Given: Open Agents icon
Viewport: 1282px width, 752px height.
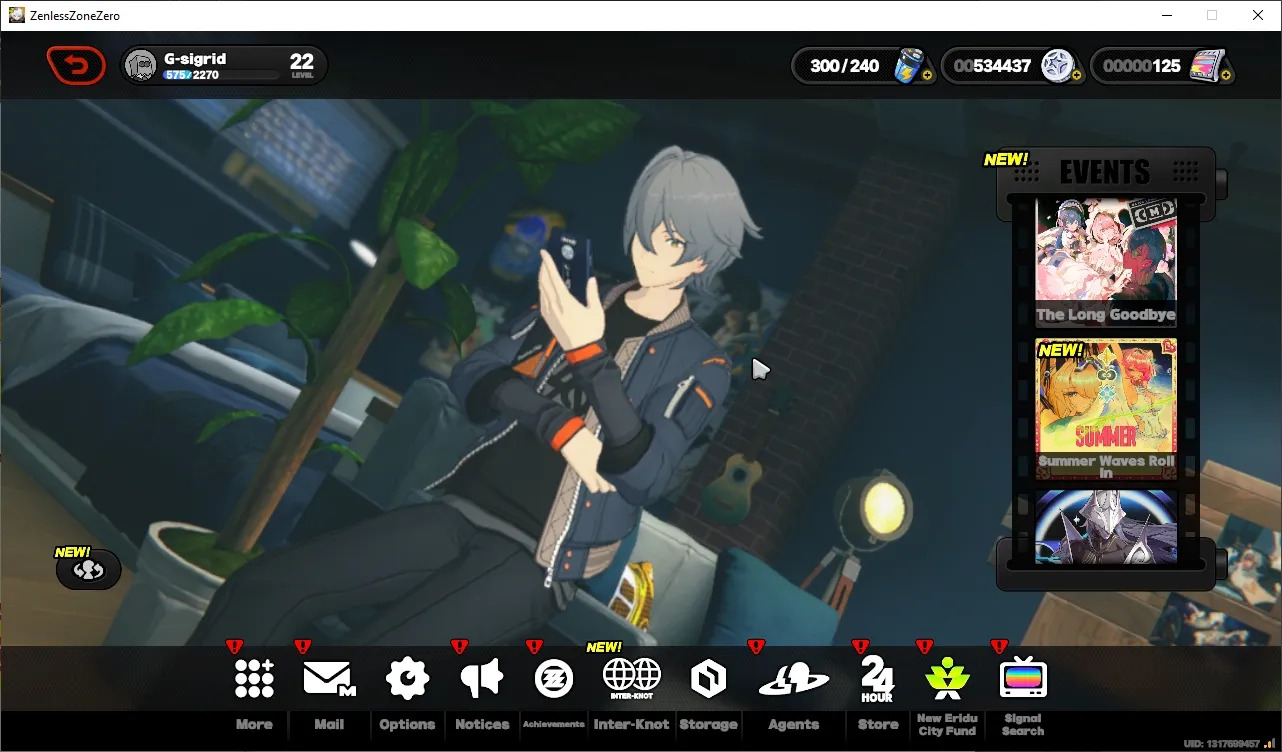Looking at the screenshot, I should pos(793,680).
